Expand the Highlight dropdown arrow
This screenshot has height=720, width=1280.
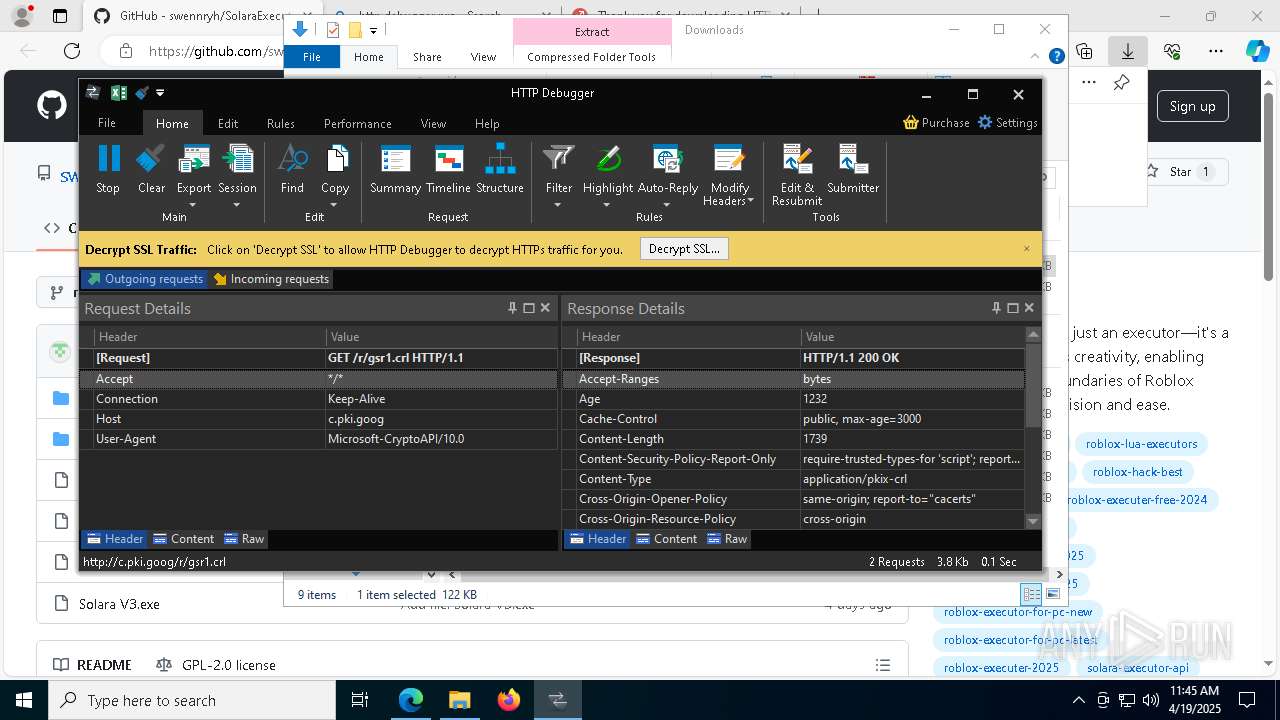(x=608, y=205)
